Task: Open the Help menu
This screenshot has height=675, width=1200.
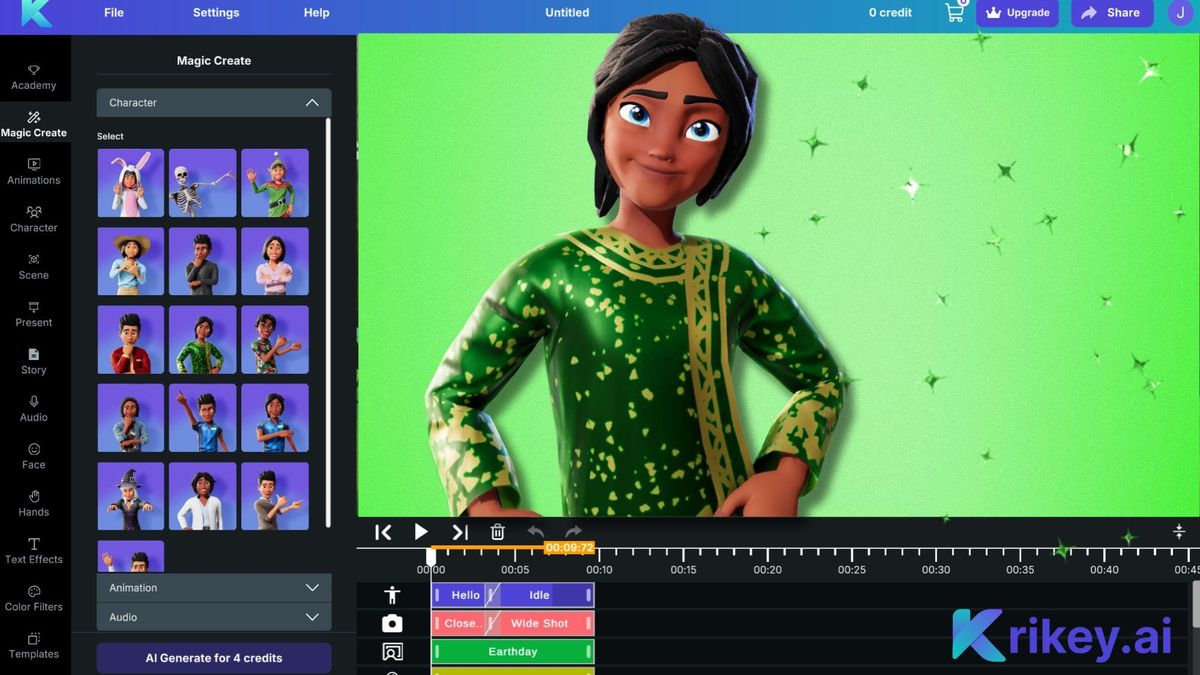Action: pos(315,12)
